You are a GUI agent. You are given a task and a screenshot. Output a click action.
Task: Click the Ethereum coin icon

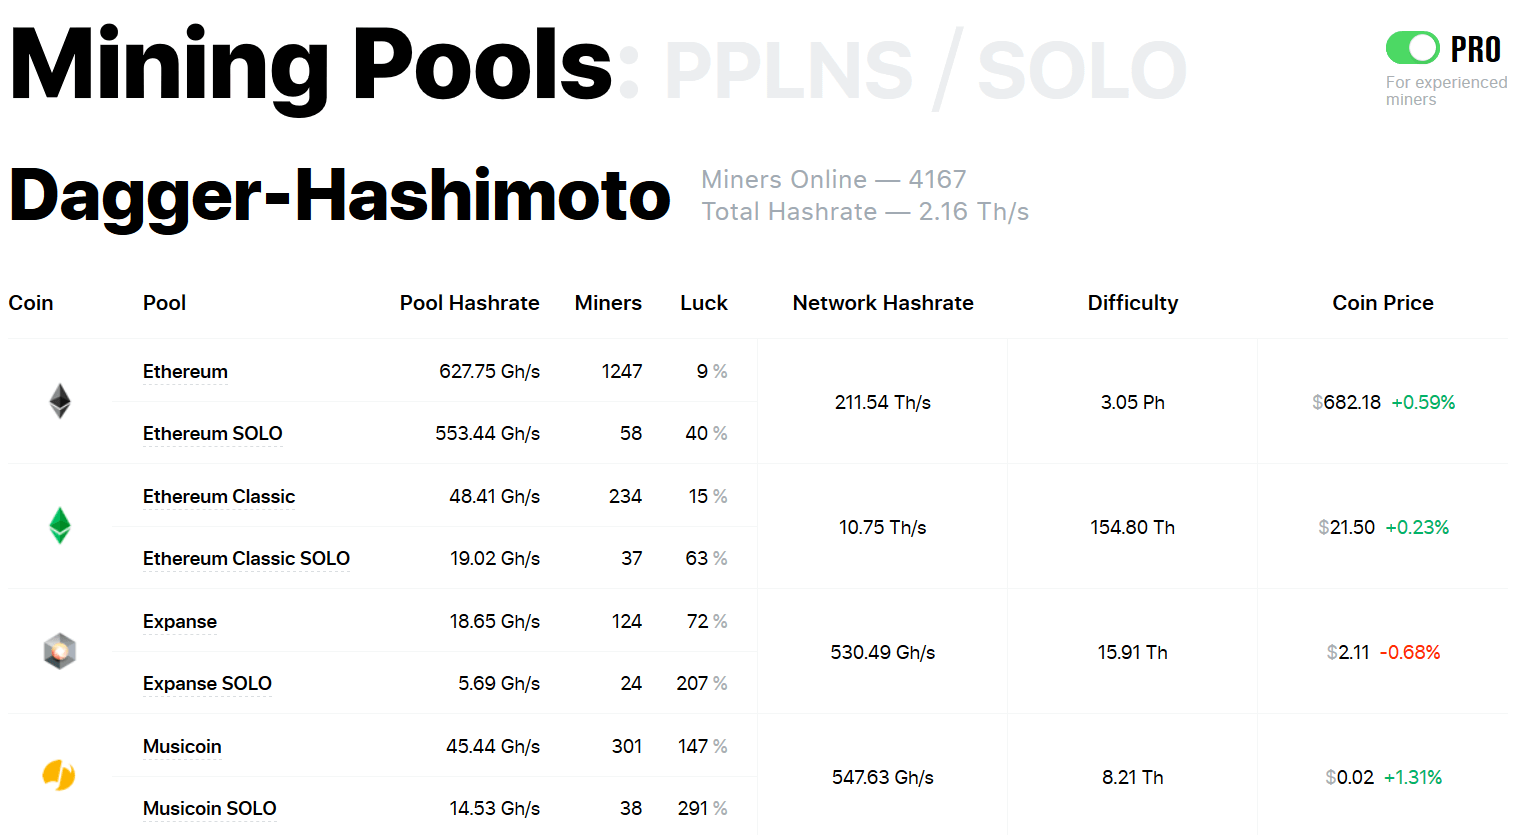(60, 401)
